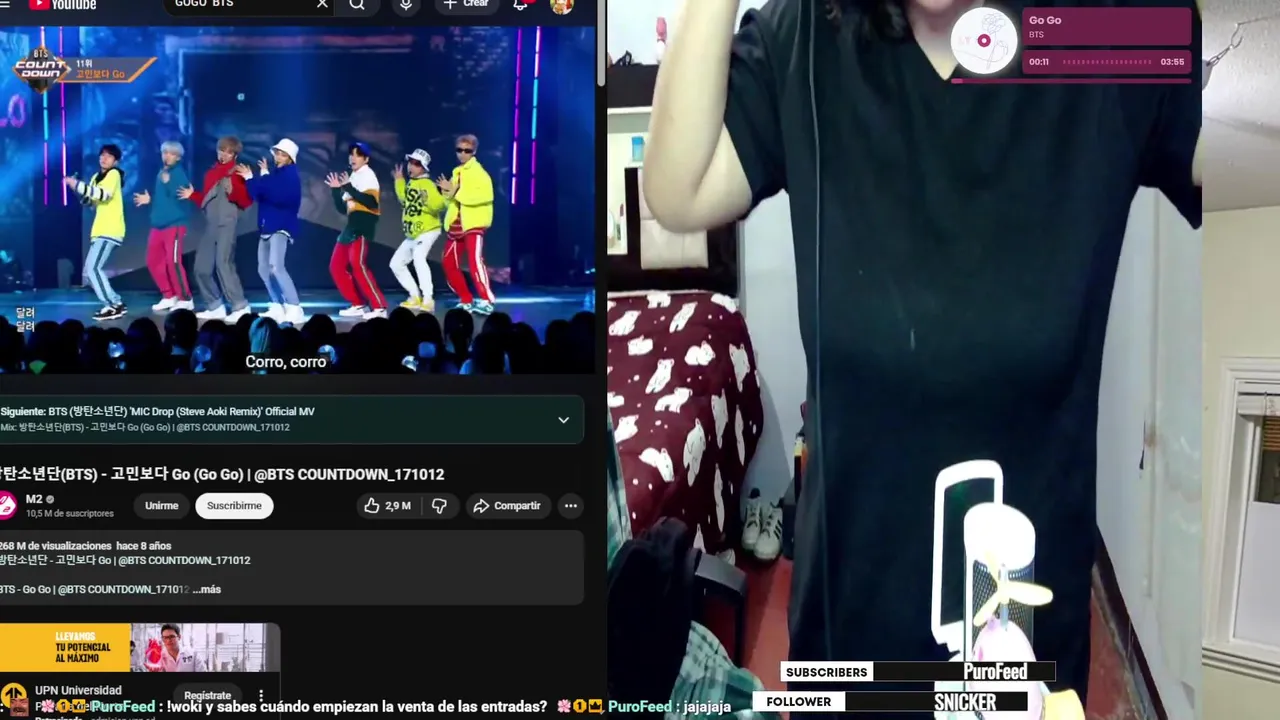Open the ad's three-dot options
1280x720 pixels.
(261, 695)
